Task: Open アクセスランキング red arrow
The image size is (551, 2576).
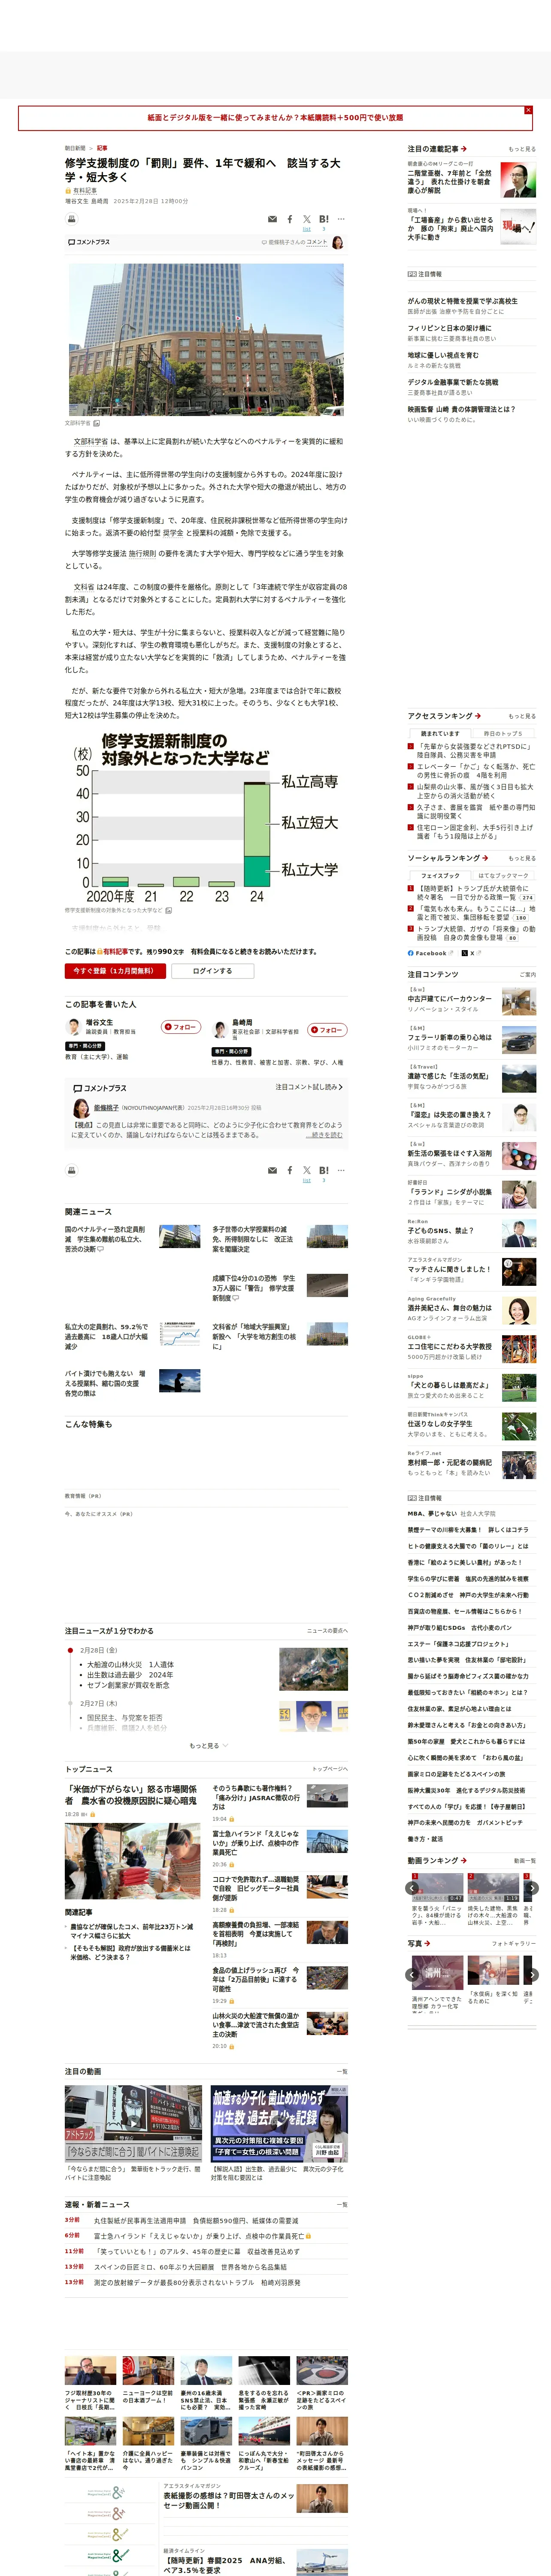Action: [478, 716]
